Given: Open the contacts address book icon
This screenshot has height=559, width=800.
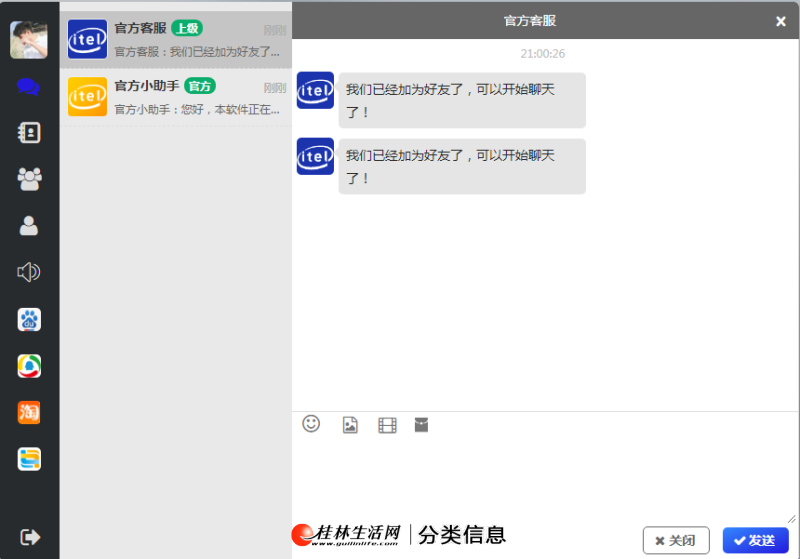Looking at the screenshot, I should [29, 133].
